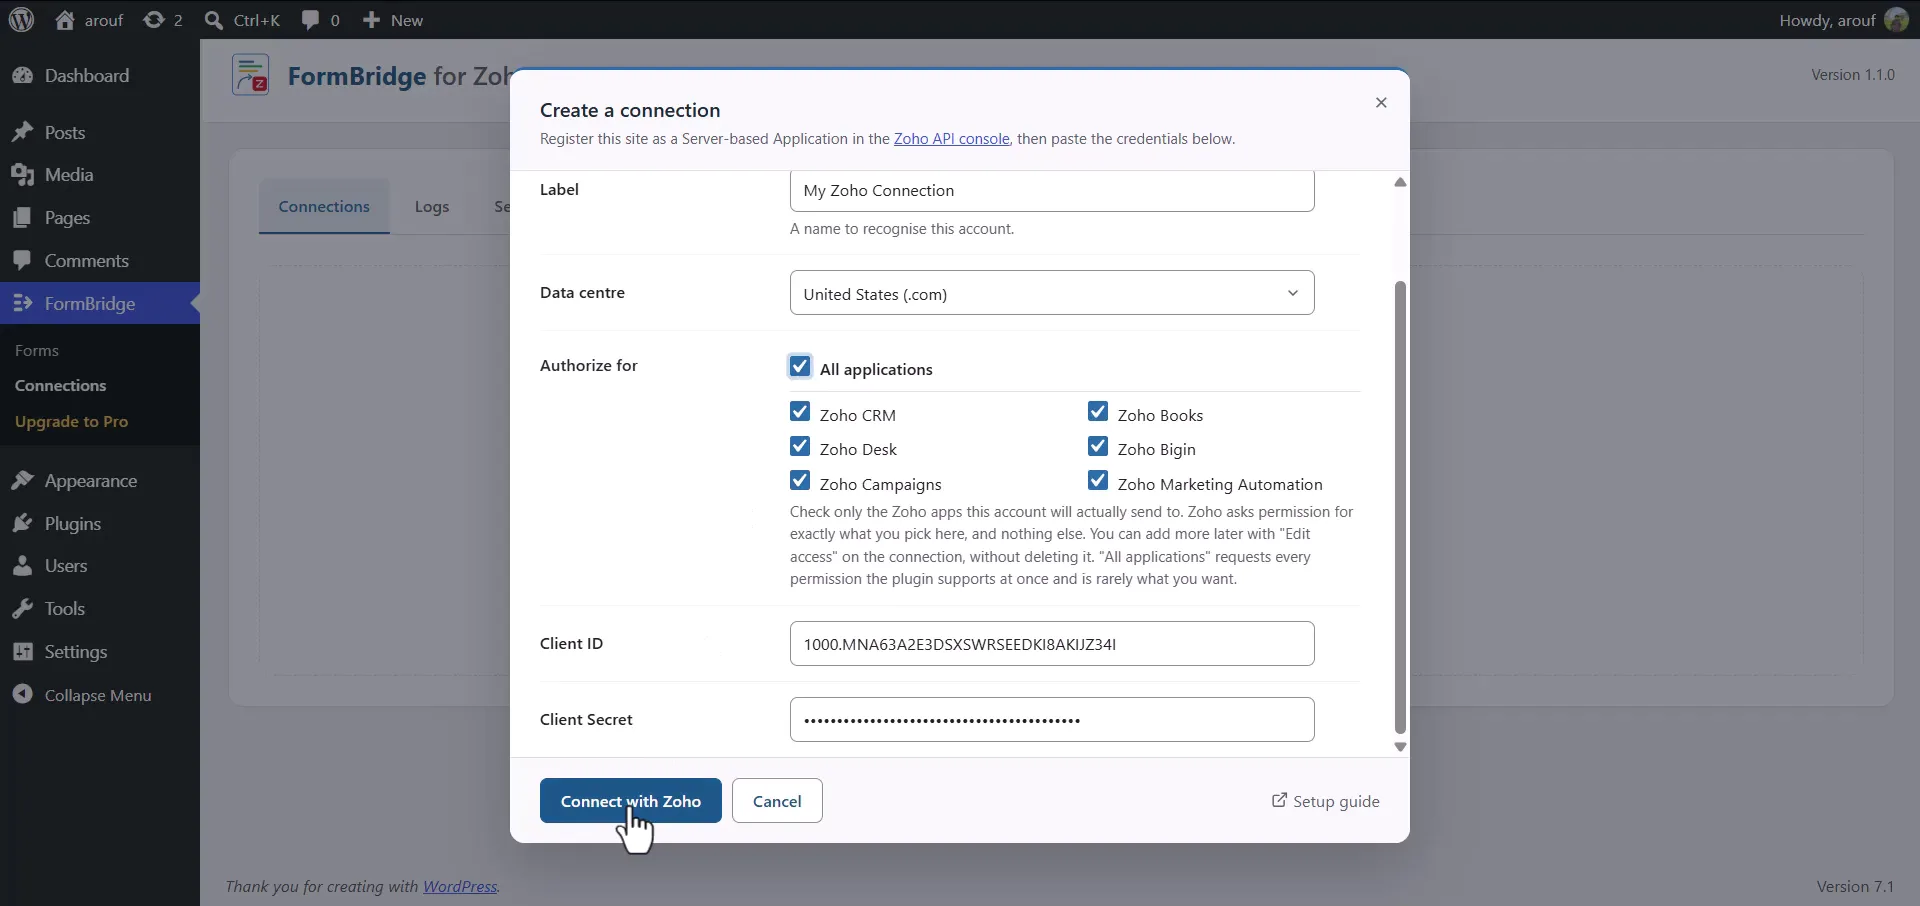Click the Cancel button
This screenshot has width=1920, height=906.
(777, 801)
